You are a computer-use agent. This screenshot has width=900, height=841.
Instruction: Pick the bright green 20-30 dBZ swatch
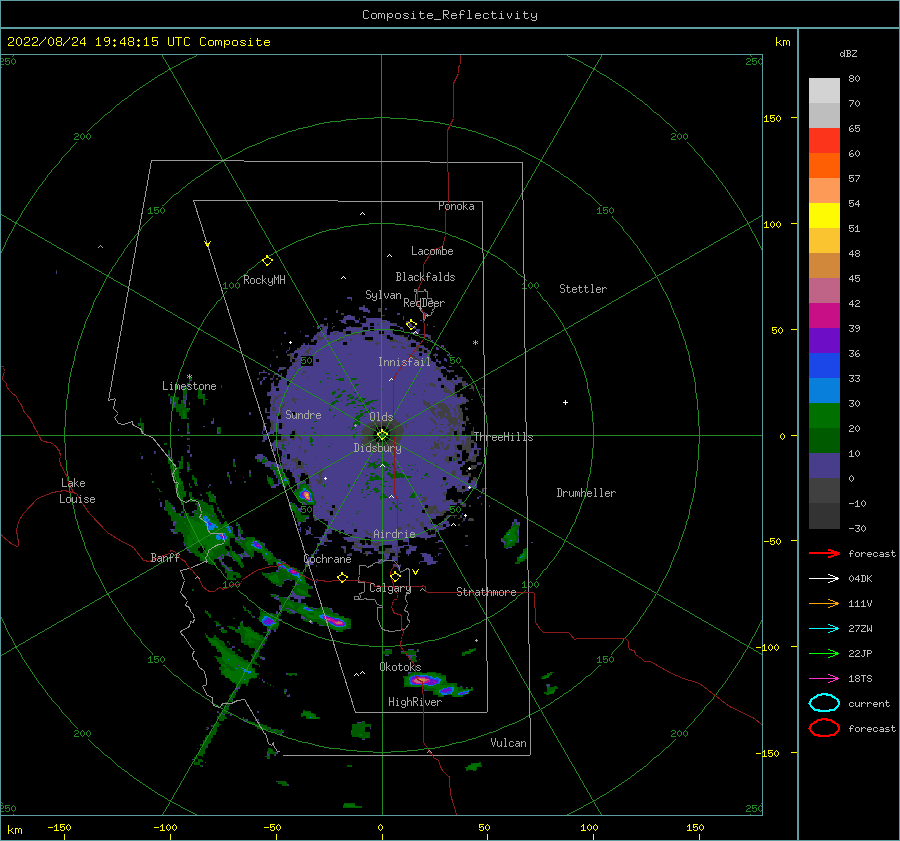click(x=824, y=415)
